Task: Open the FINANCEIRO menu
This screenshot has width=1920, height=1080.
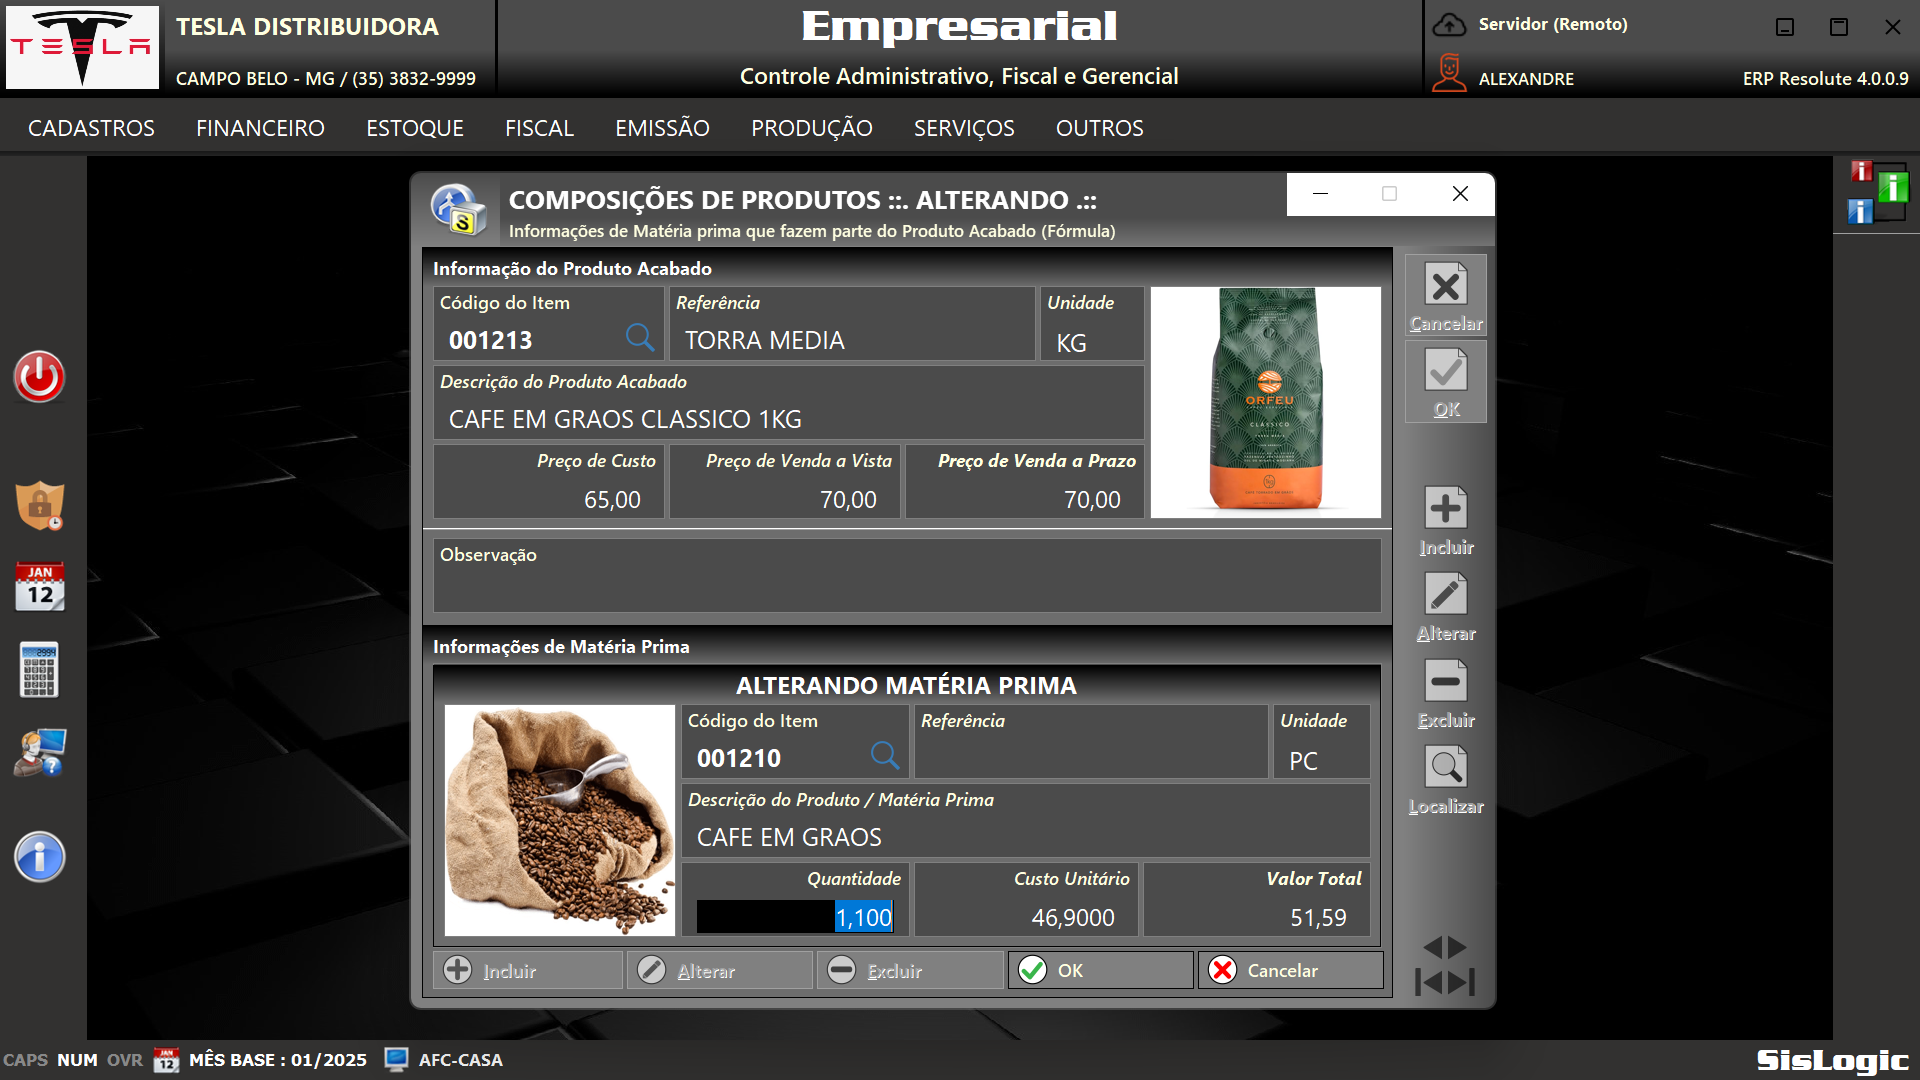Action: (x=260, y=128)
